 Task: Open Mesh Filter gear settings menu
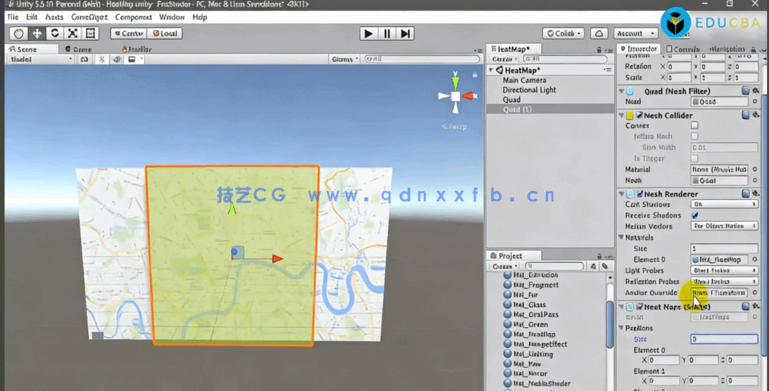(756, 91)
